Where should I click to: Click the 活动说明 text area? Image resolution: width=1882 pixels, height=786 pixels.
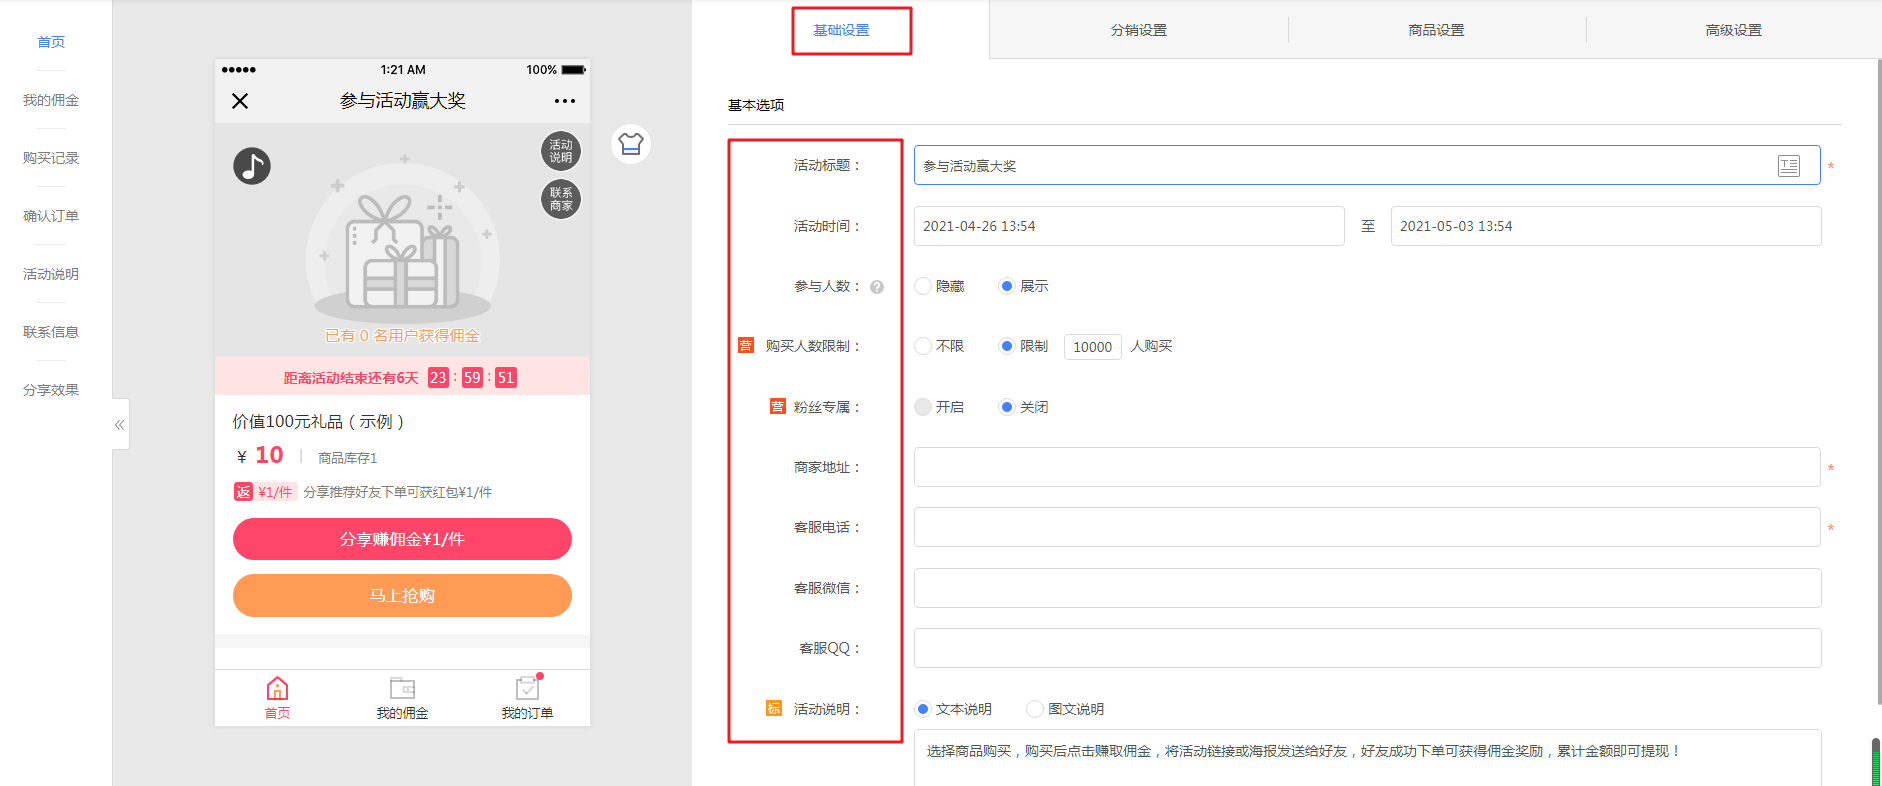coord(1367,758)
